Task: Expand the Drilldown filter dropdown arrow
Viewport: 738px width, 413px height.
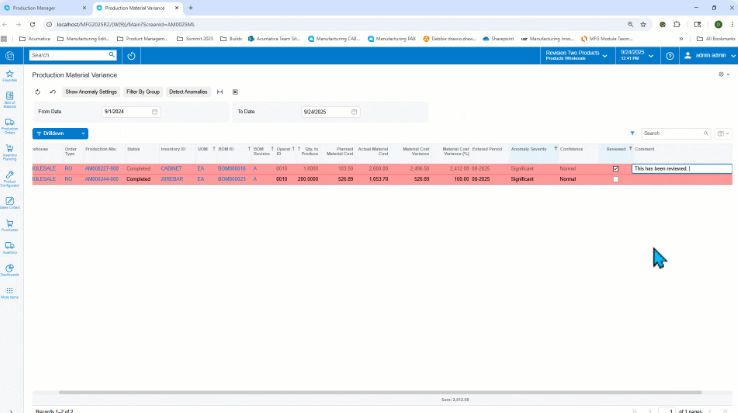Action: (83, 134)
